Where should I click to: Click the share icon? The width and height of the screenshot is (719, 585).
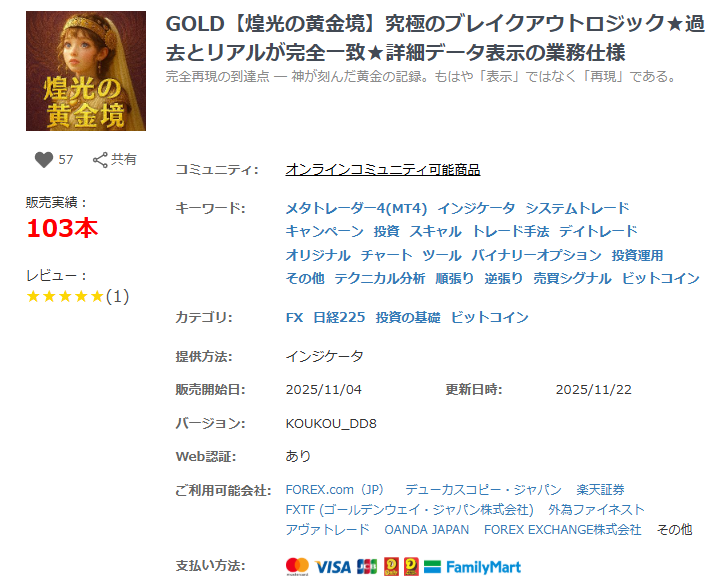[x=100, y=160]
